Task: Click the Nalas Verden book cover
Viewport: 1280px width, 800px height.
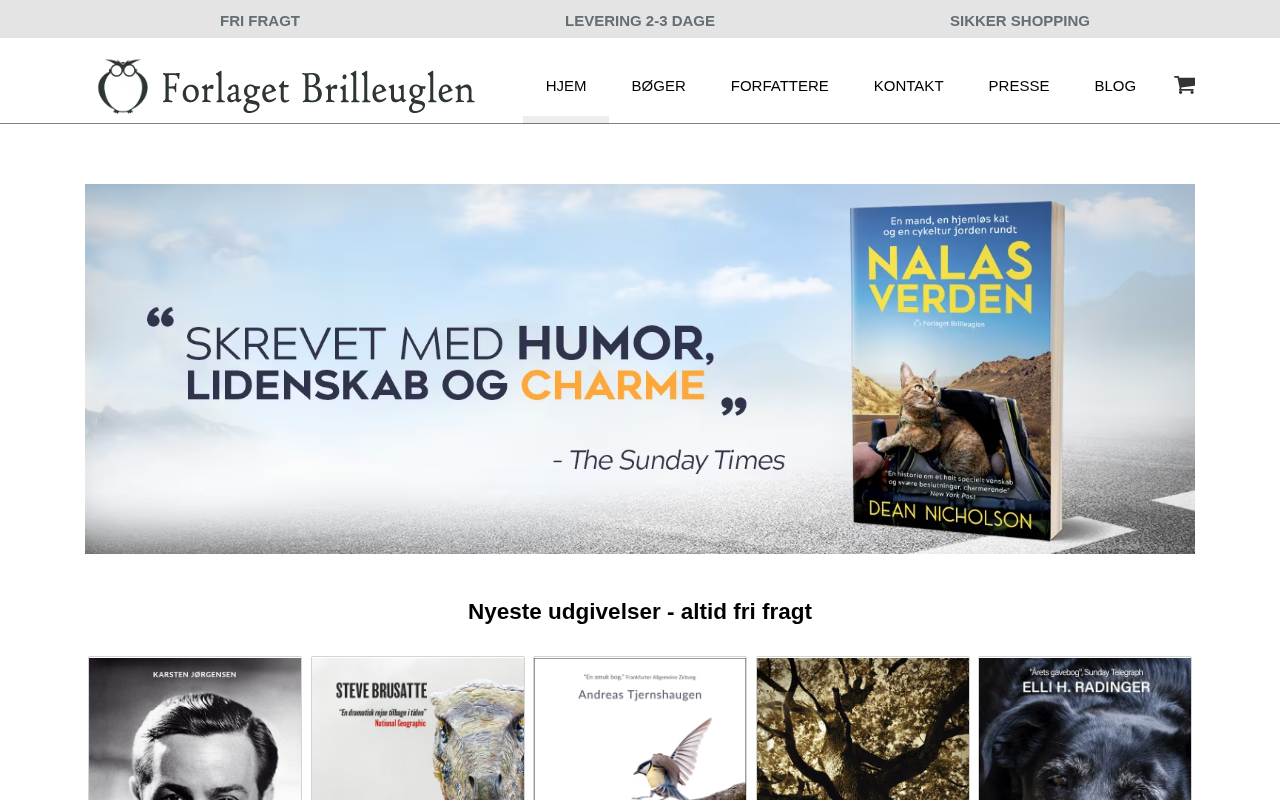Action: click(x=958, y=370)
